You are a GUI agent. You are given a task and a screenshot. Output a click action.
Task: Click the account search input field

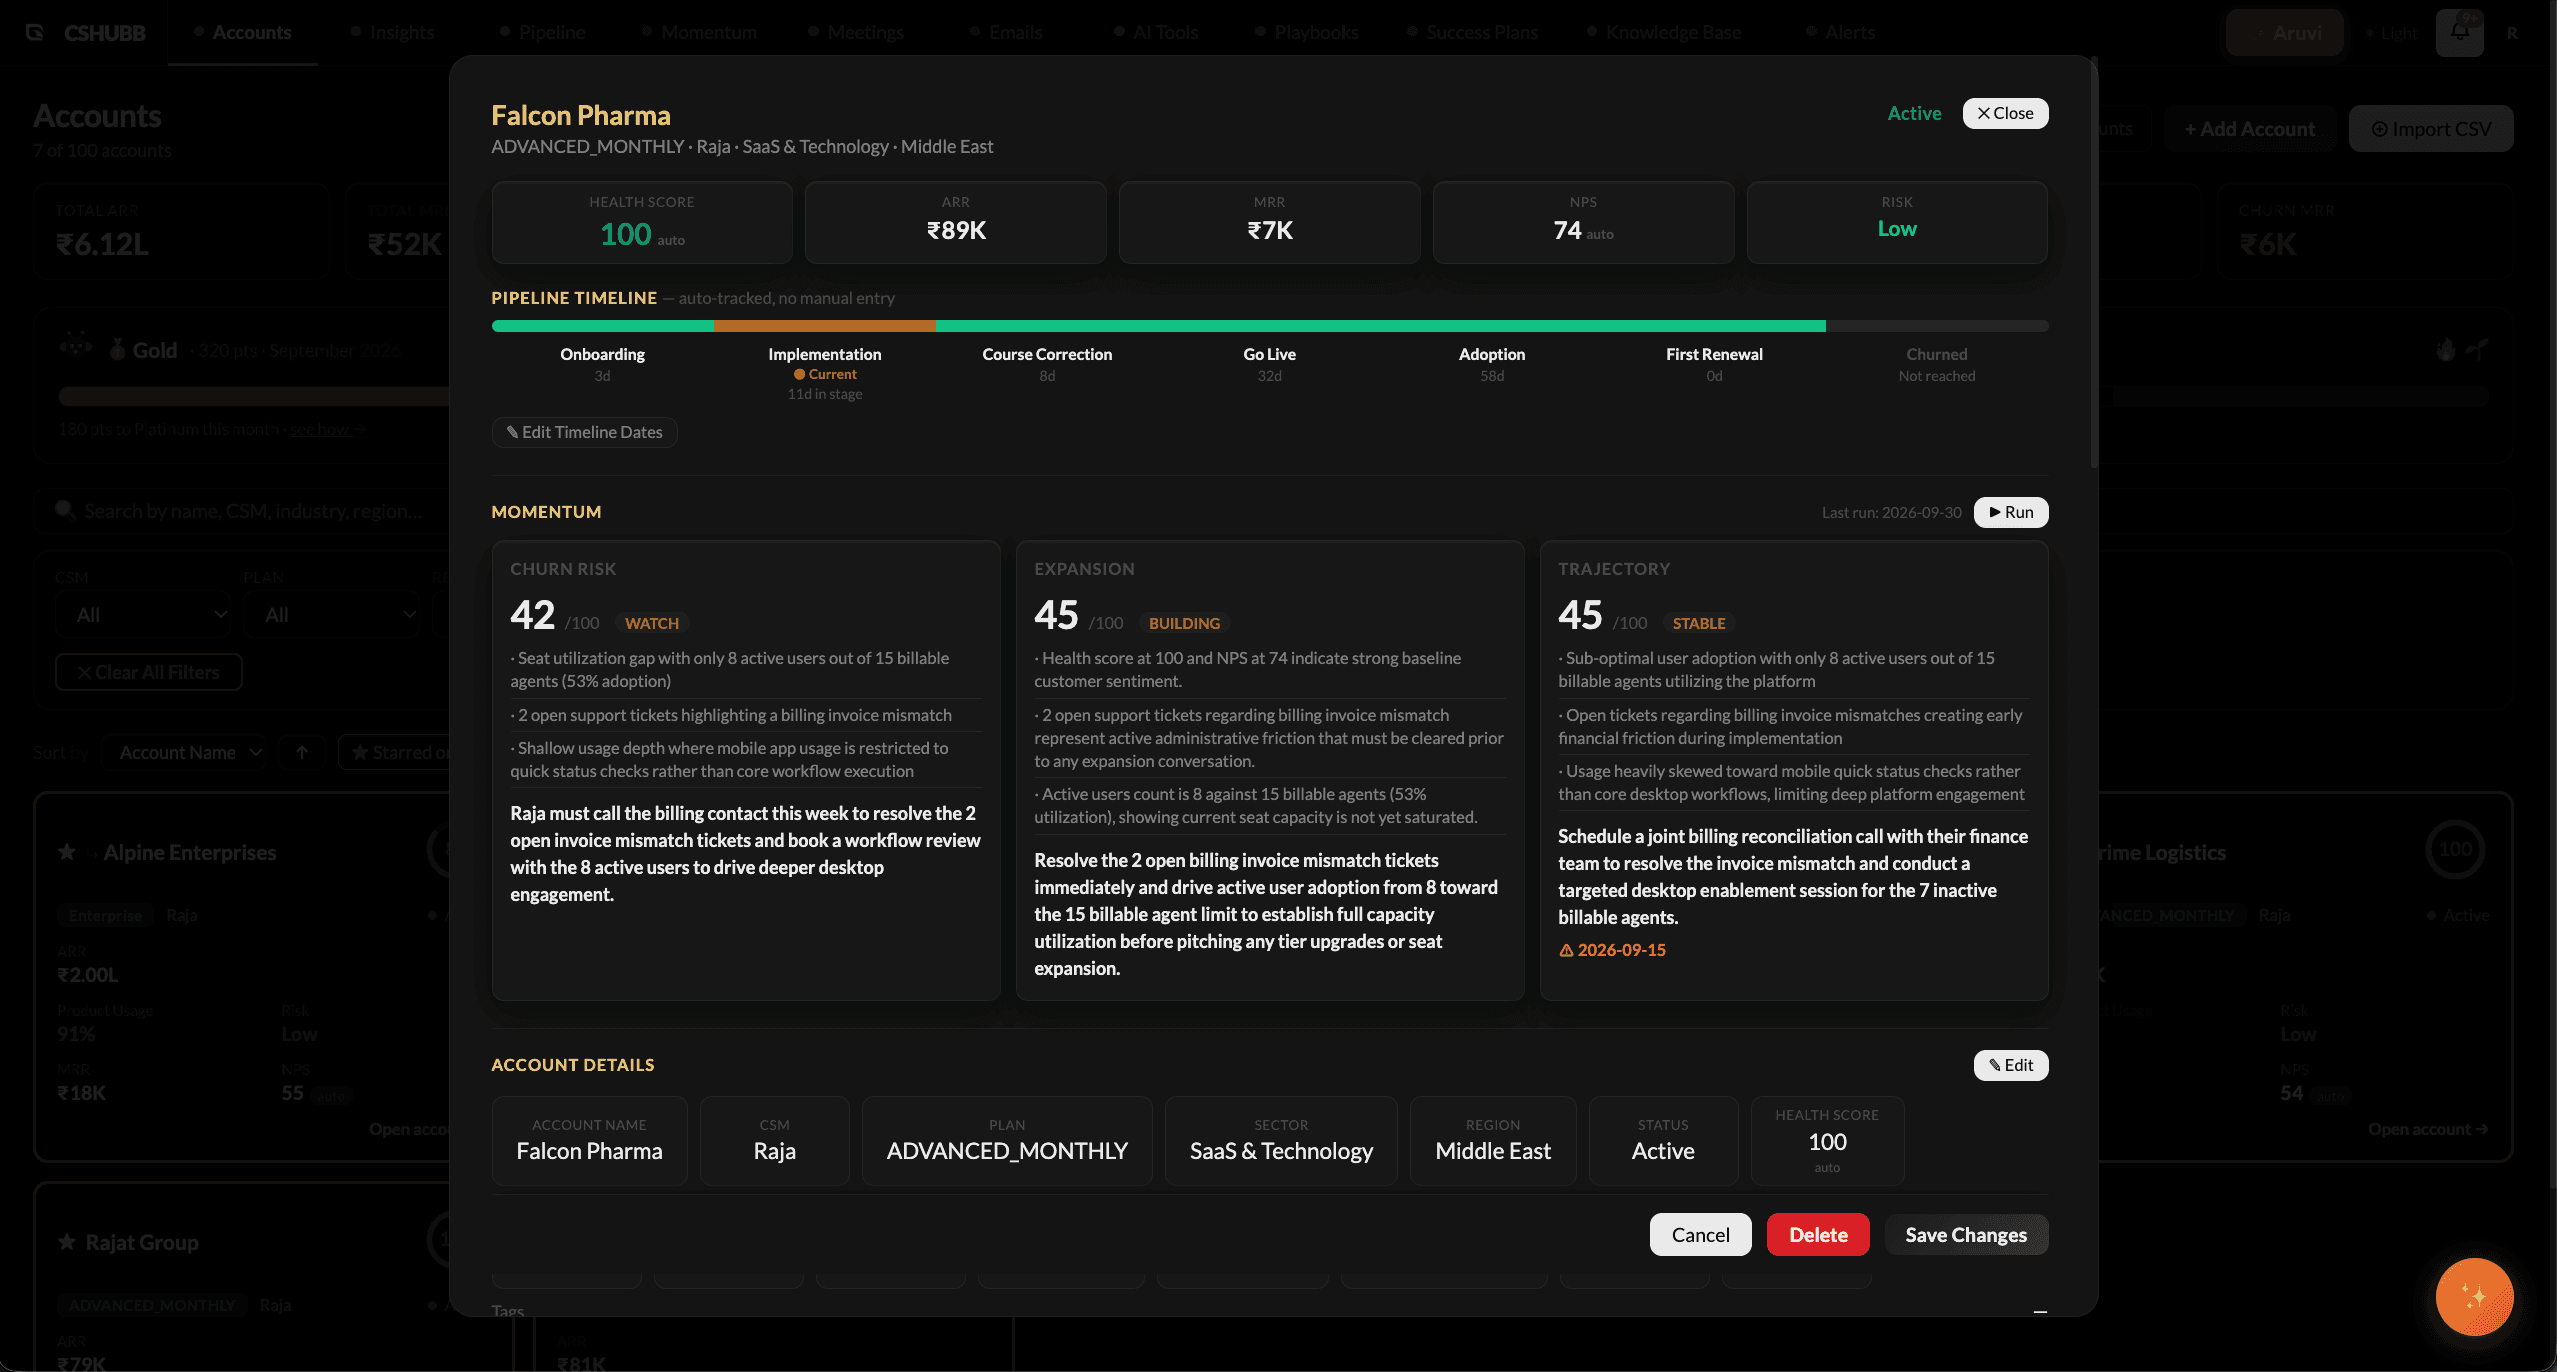(x=250, y=511)
